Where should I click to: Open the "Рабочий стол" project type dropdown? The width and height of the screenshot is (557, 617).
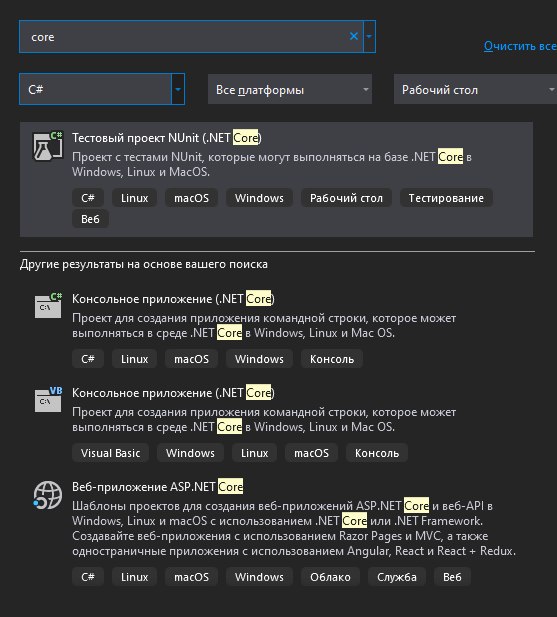[475, 90]
